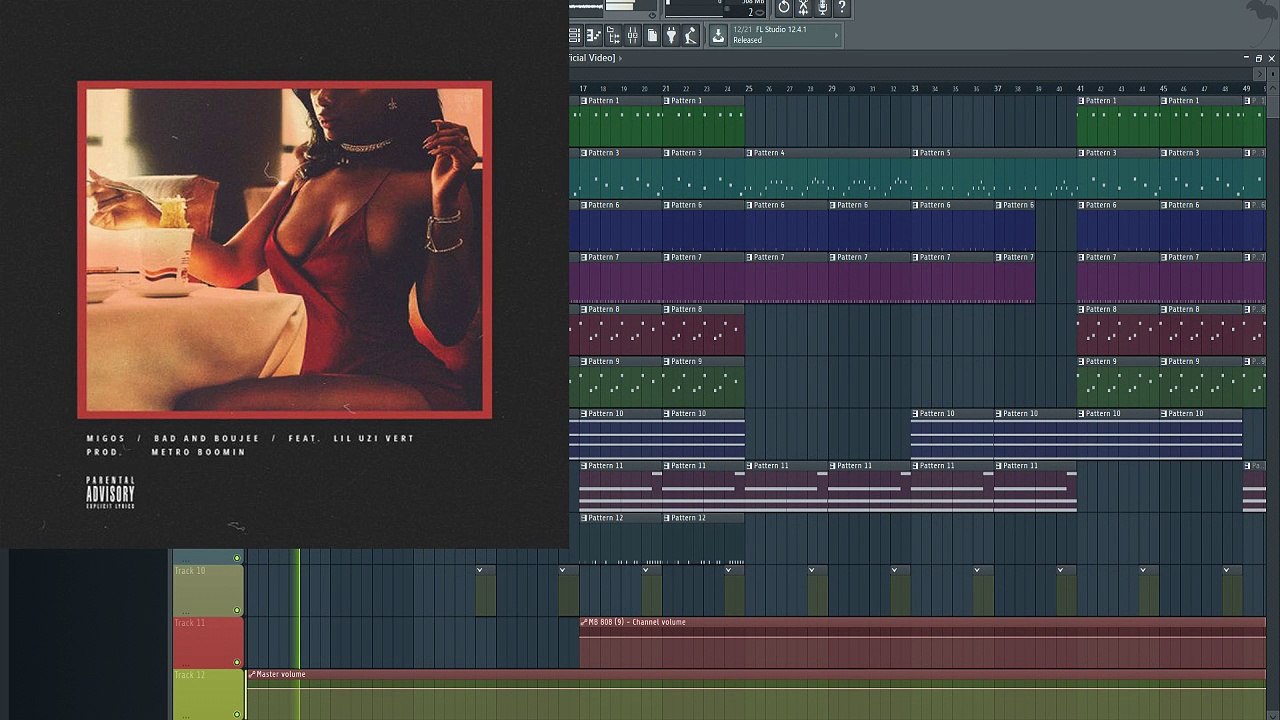Viewport: 1280px width, 720px height.
Task: Select Pattern 1 clip starting at bar 21
Action: [703, 122]
